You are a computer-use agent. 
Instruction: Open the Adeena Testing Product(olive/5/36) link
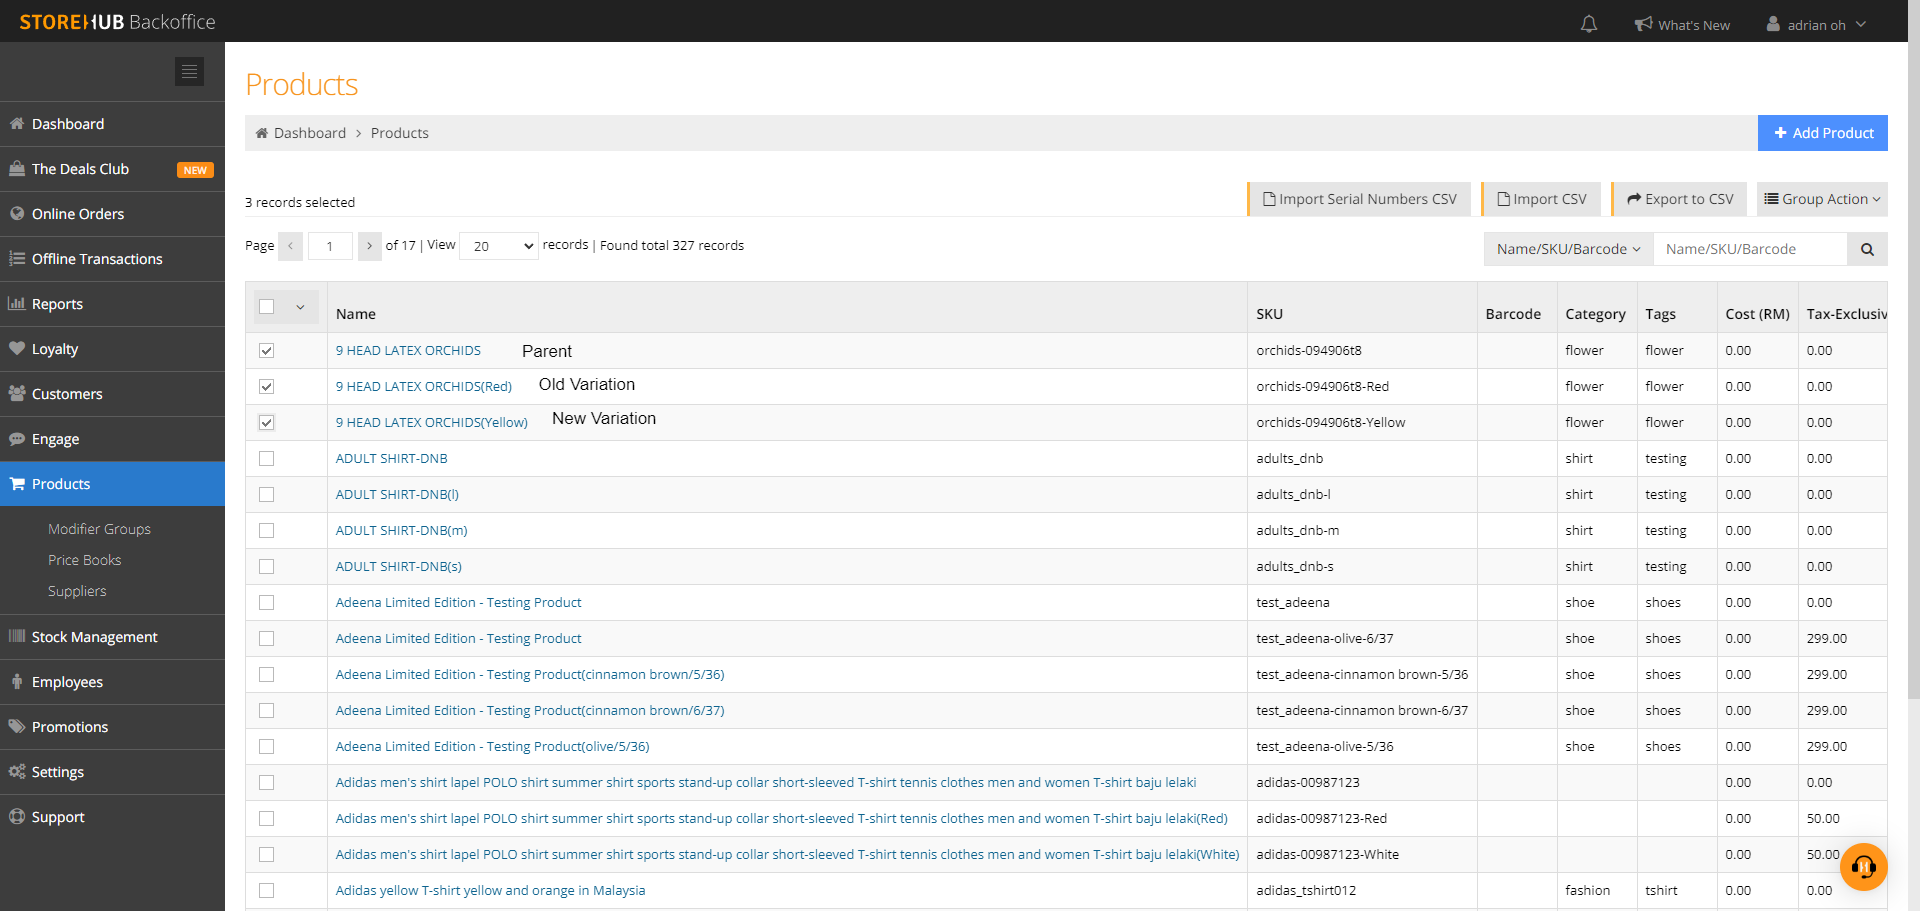pyautogui.click(x=492, y=747)
